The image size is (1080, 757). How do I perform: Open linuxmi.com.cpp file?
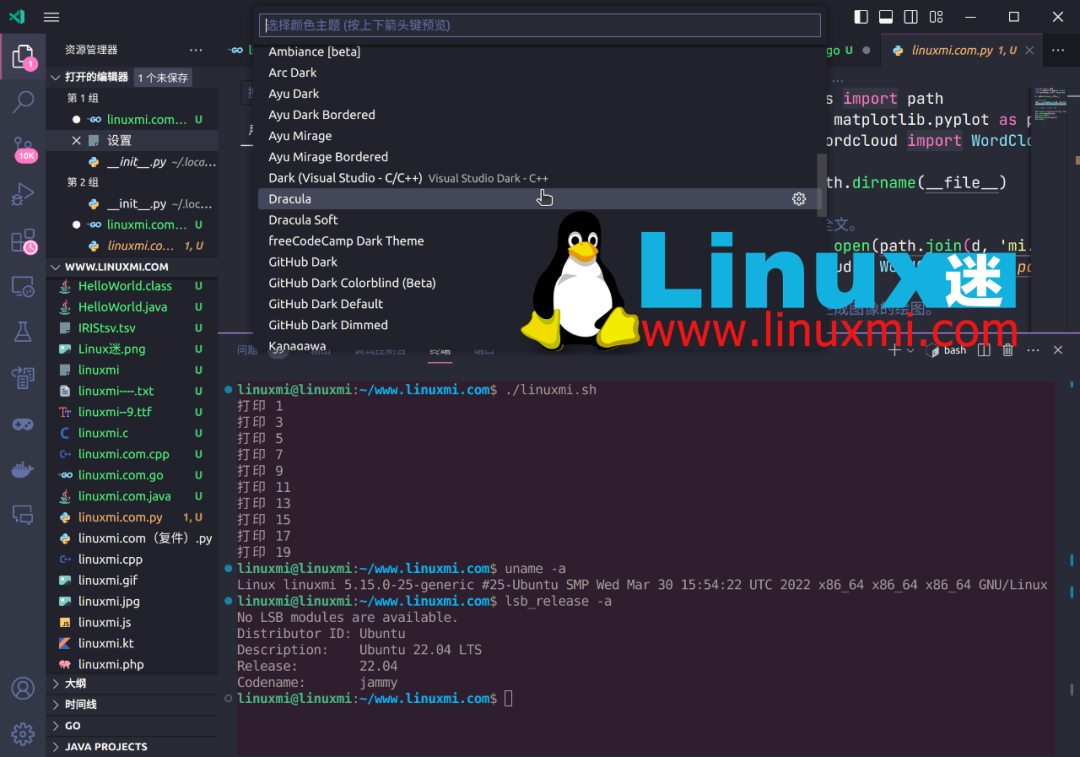click(132, 455)
